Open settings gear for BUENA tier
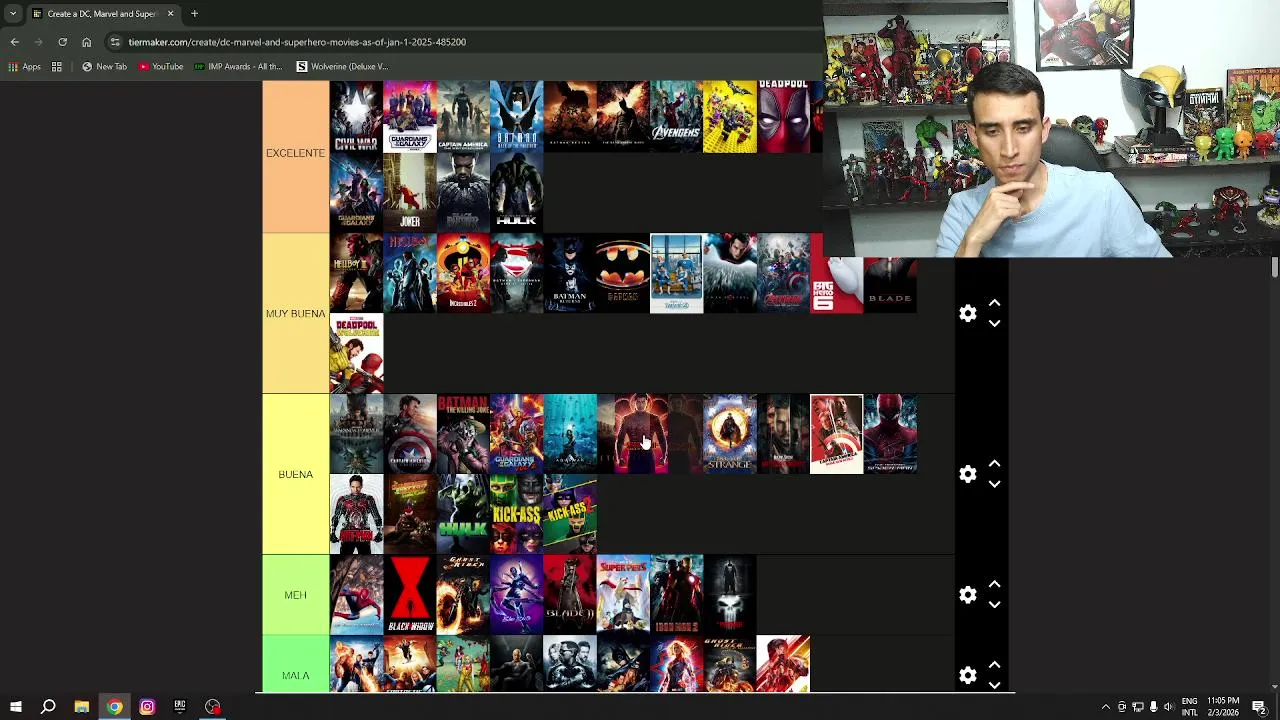 967,474
